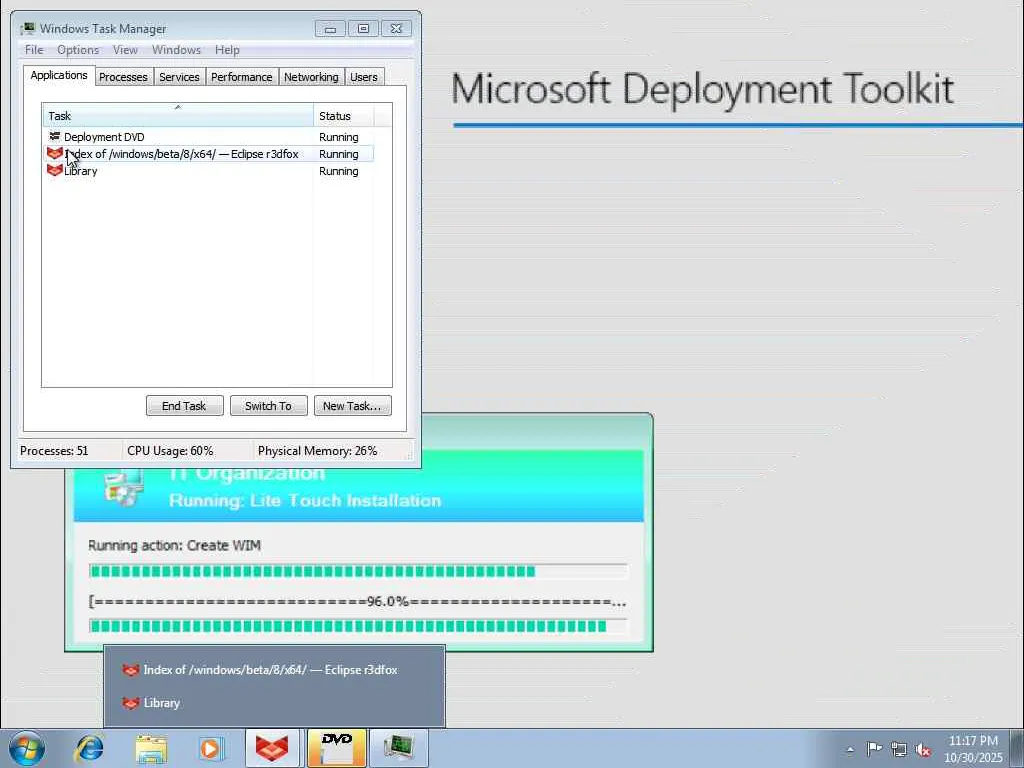This screenshot has width=1024, height=768.
Task: Click the Switch To button
Action: [268, 406]
